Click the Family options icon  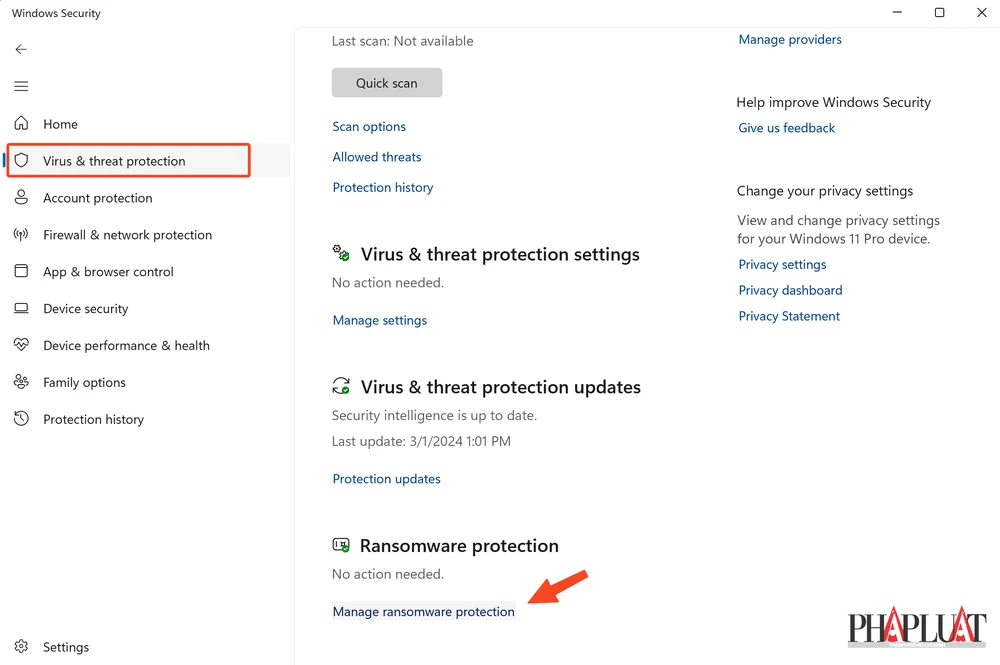point(21,383)
